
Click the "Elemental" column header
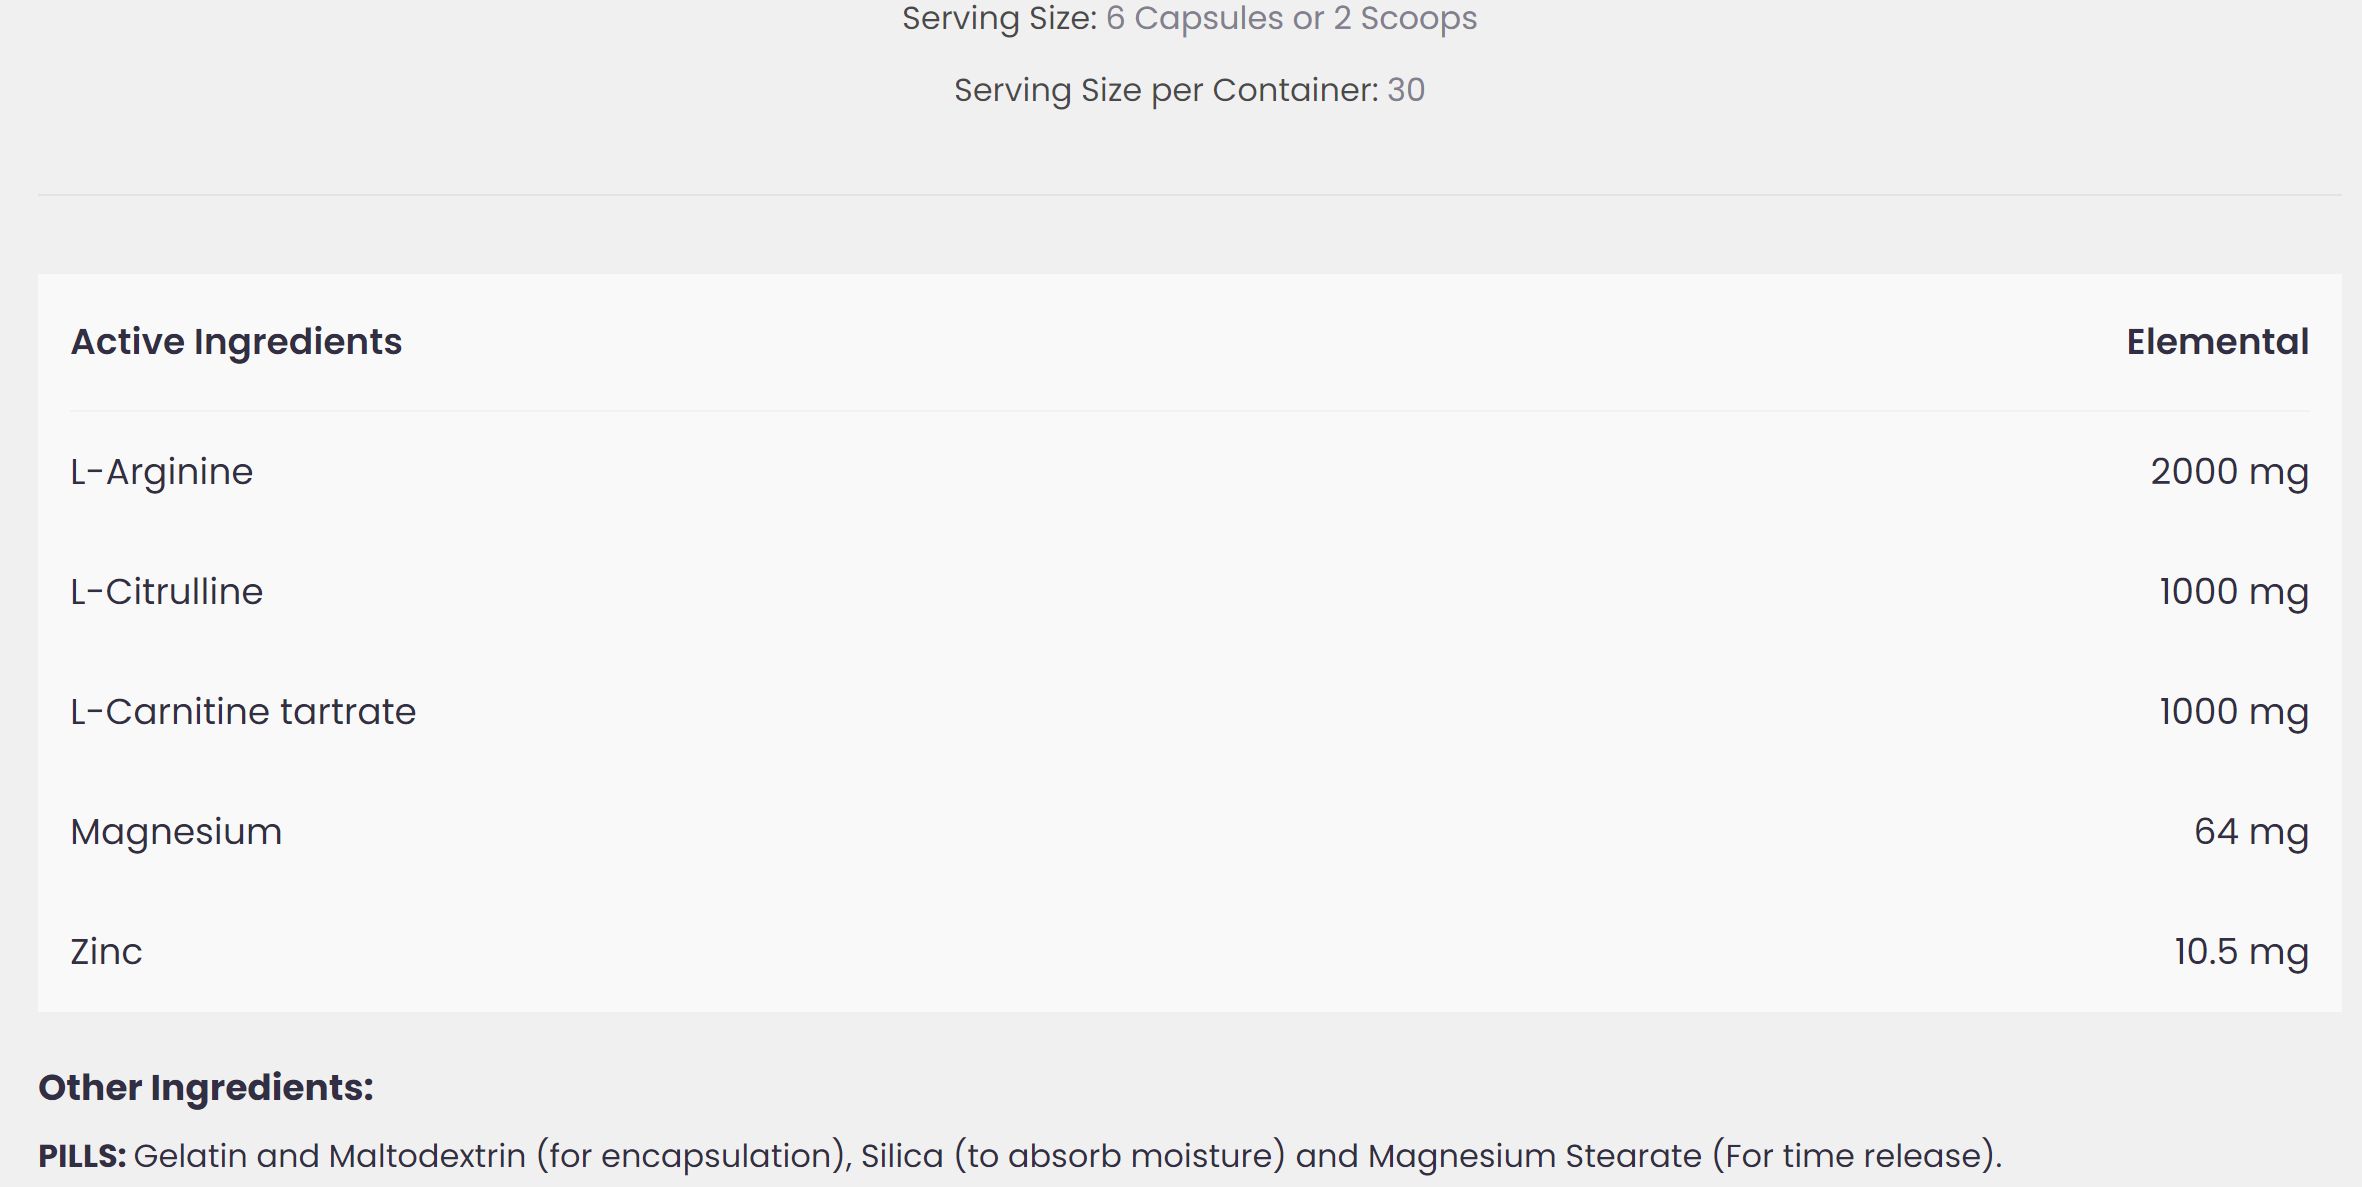coord(2217,342)
